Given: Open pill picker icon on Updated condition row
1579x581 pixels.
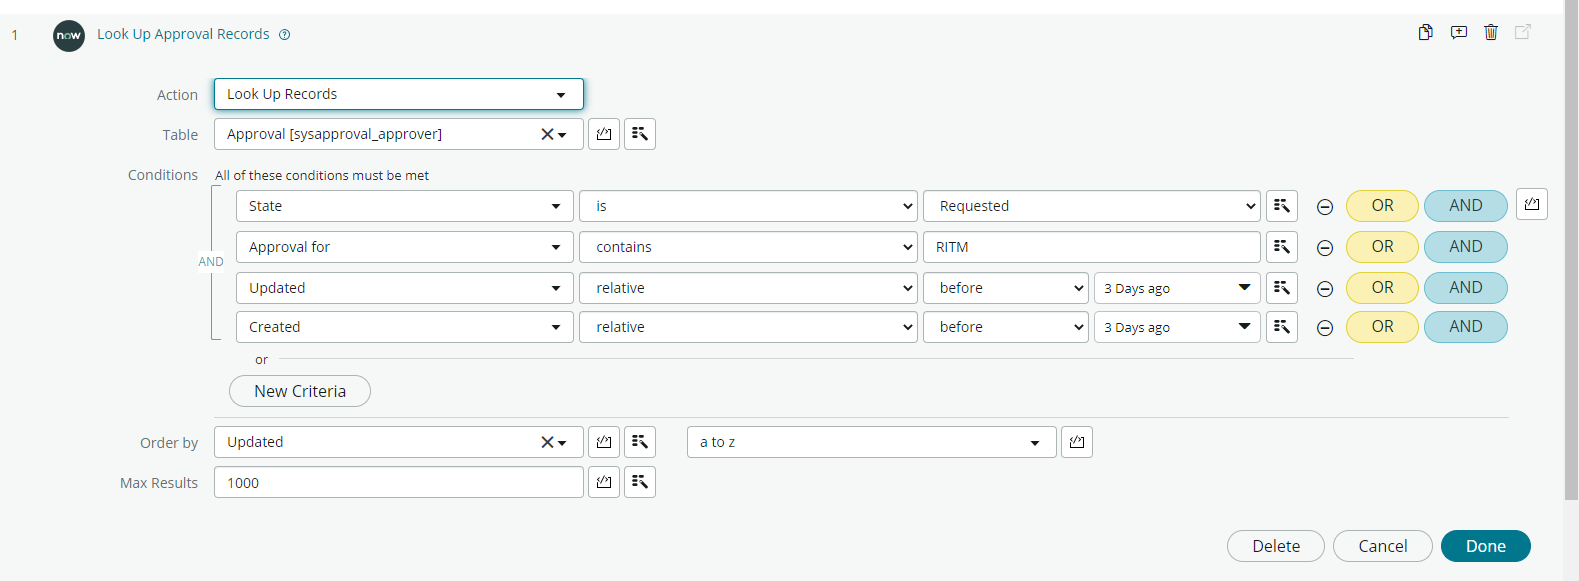Looking at the screenshot, I should [x=1282, y=288].
